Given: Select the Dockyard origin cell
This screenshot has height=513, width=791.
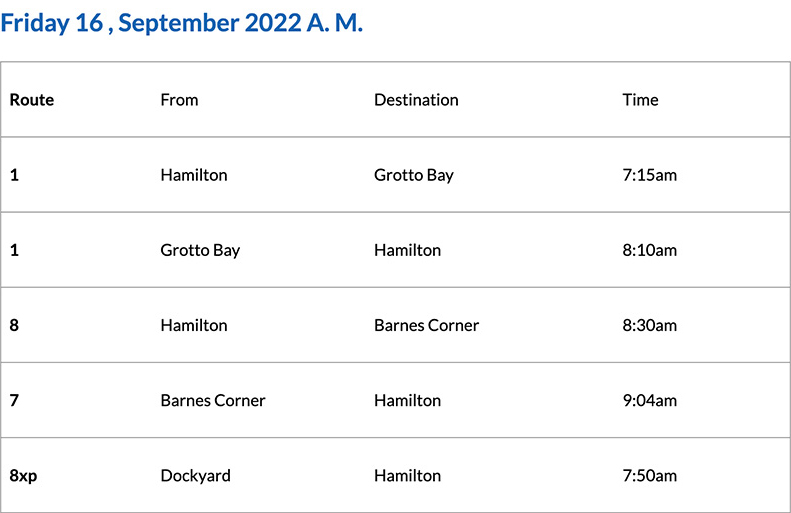Looking at the screenshot, I should point(195,475).
